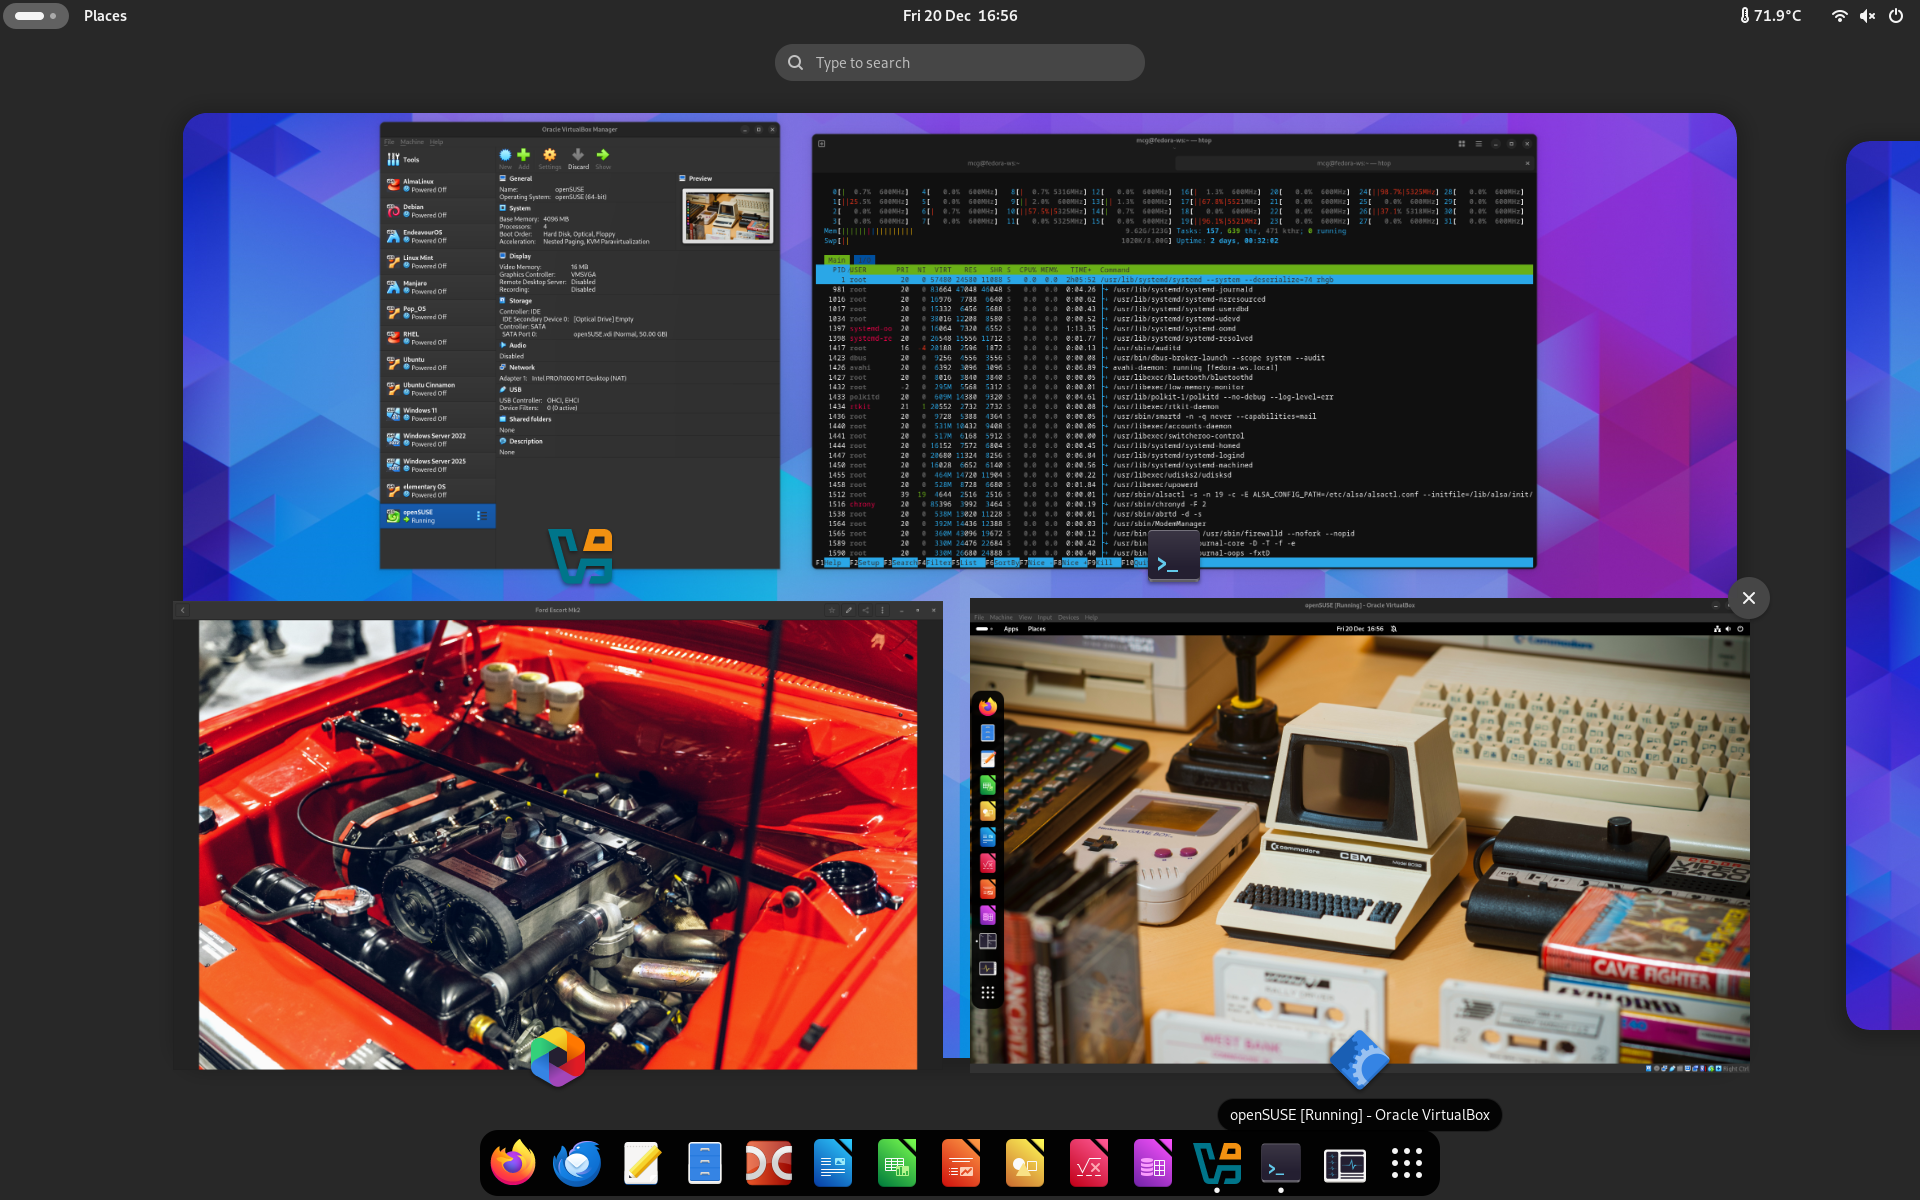Open LibreOffice Base database icon
The image size is (1920, 1200).
1152,1164
